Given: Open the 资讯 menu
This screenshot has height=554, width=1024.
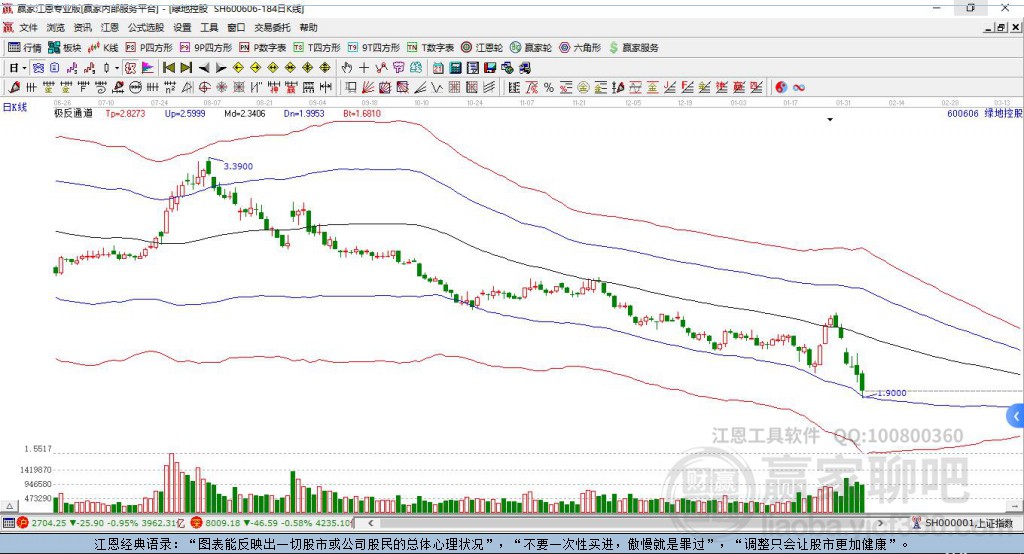Looking at the screenshot, I should (82, 27).
